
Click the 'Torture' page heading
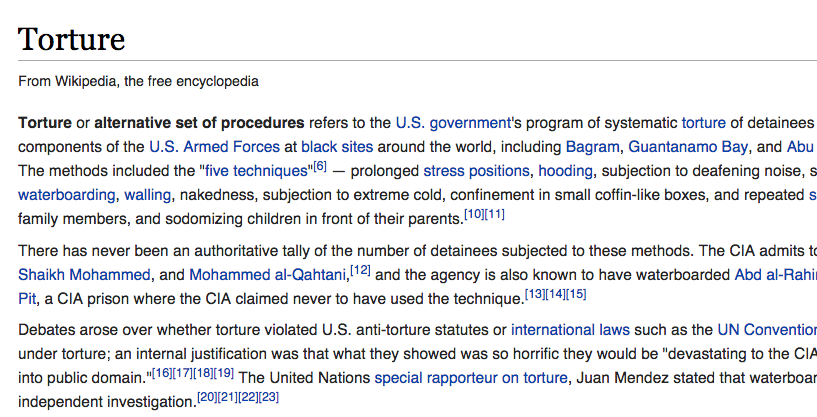pyautogui.click(x=71, y=39)
